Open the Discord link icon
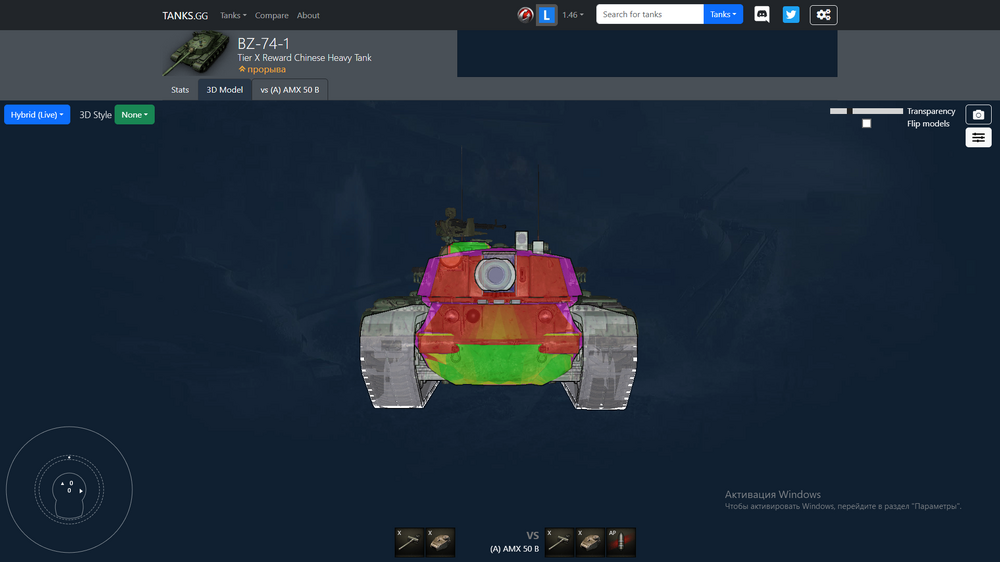The height and width of the screenshot is (562, 1000). coord(761,14)
